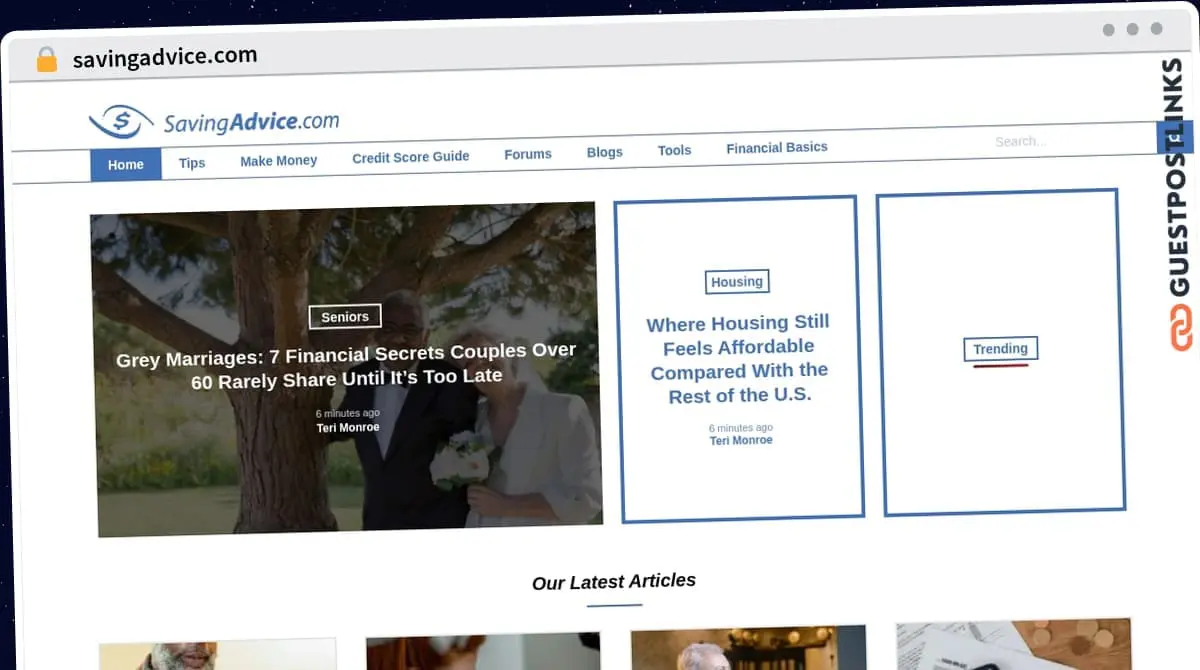The height and width of the screenshot is (670, 1200).
Task: Read the Where Housing Still Feels Affordable article
Action: [x=739, y=358]
